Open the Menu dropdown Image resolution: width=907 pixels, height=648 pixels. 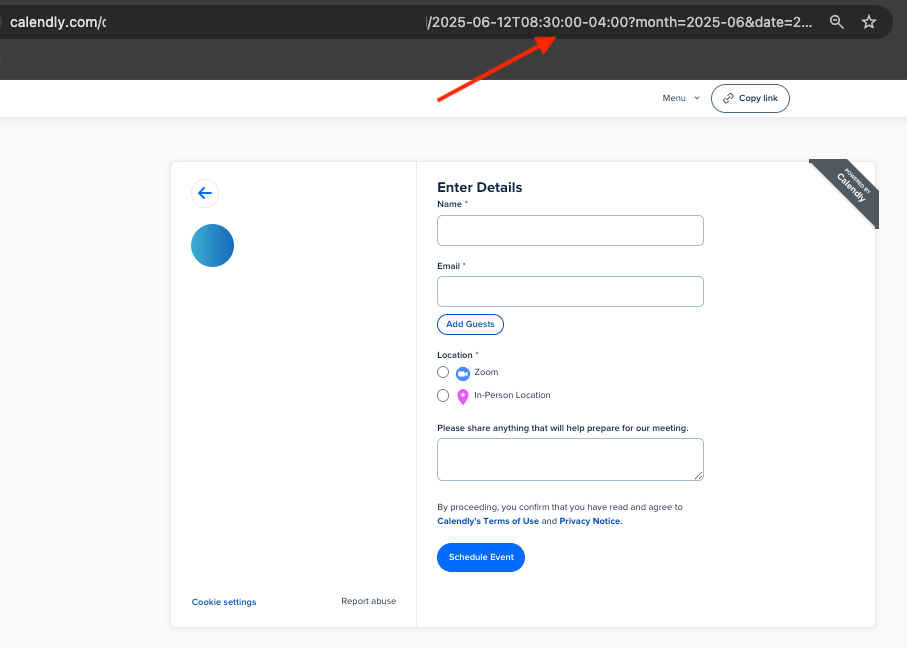point(681,98)
